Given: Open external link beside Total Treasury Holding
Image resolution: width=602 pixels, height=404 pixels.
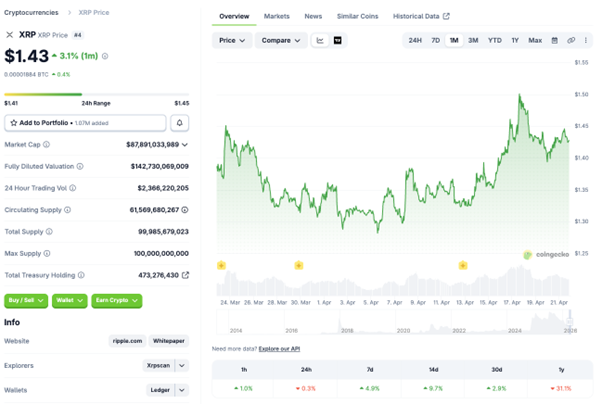Looking at the screenshot, I should tap(185, 274).
